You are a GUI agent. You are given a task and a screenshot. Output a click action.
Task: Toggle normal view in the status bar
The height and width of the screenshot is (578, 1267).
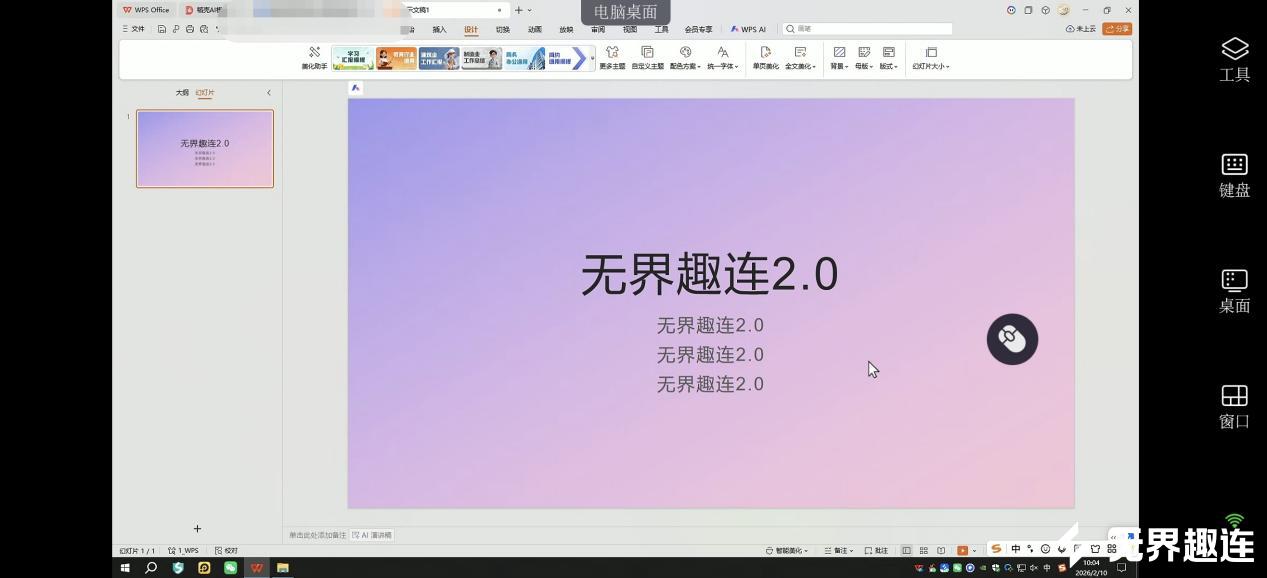[905, 549]
